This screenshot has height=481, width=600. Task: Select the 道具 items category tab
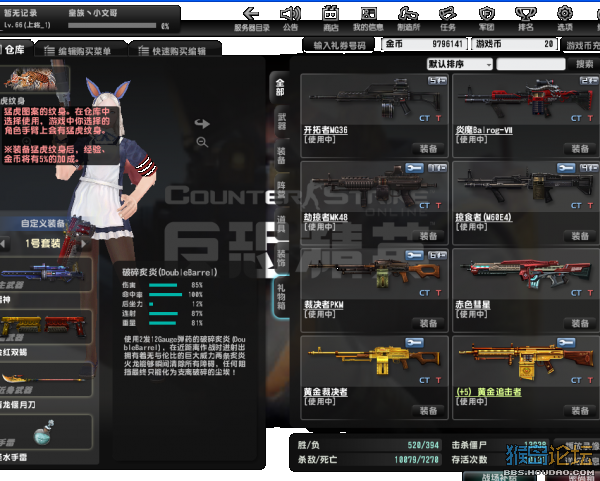click(281, 224)
